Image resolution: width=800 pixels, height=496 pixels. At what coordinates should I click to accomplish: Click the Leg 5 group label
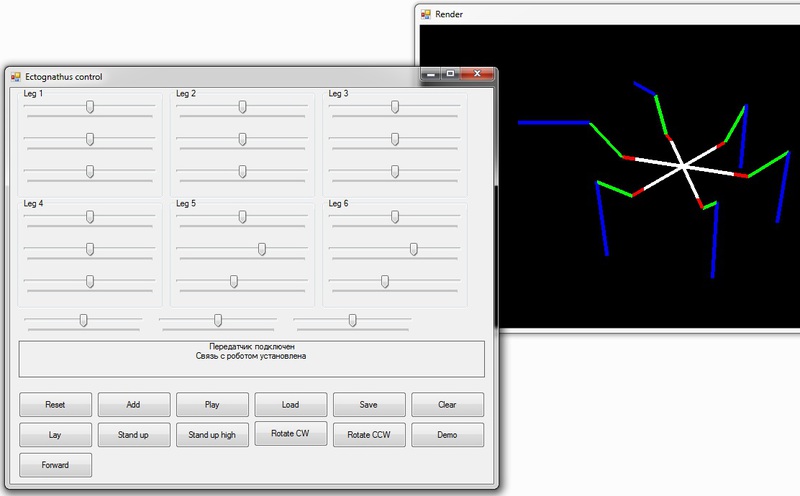186,203
